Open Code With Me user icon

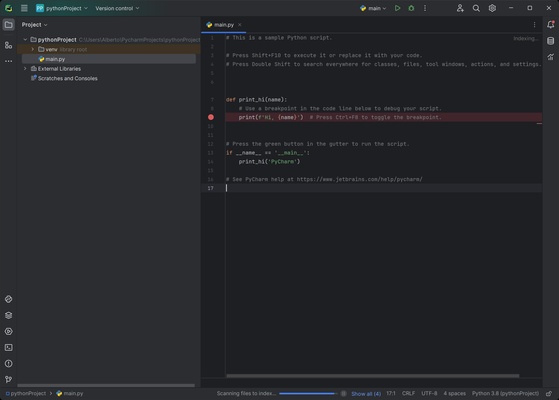point(460,8)
